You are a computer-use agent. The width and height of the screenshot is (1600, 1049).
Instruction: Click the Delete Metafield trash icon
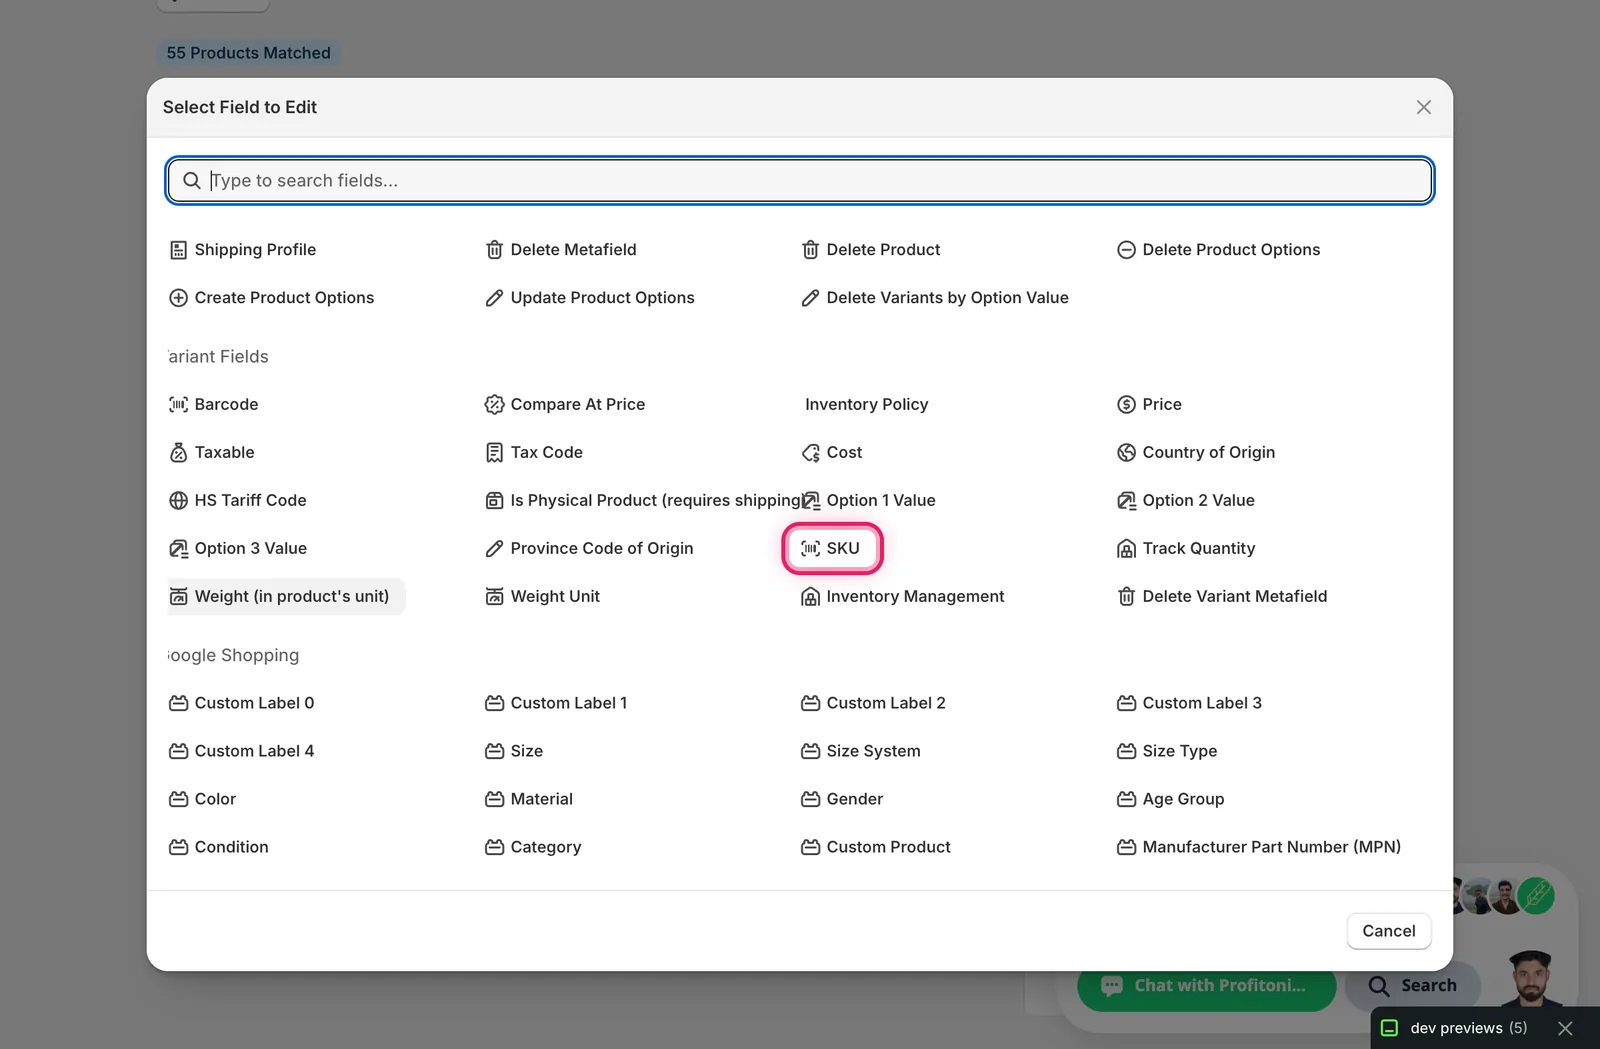(x=494, y=250)
